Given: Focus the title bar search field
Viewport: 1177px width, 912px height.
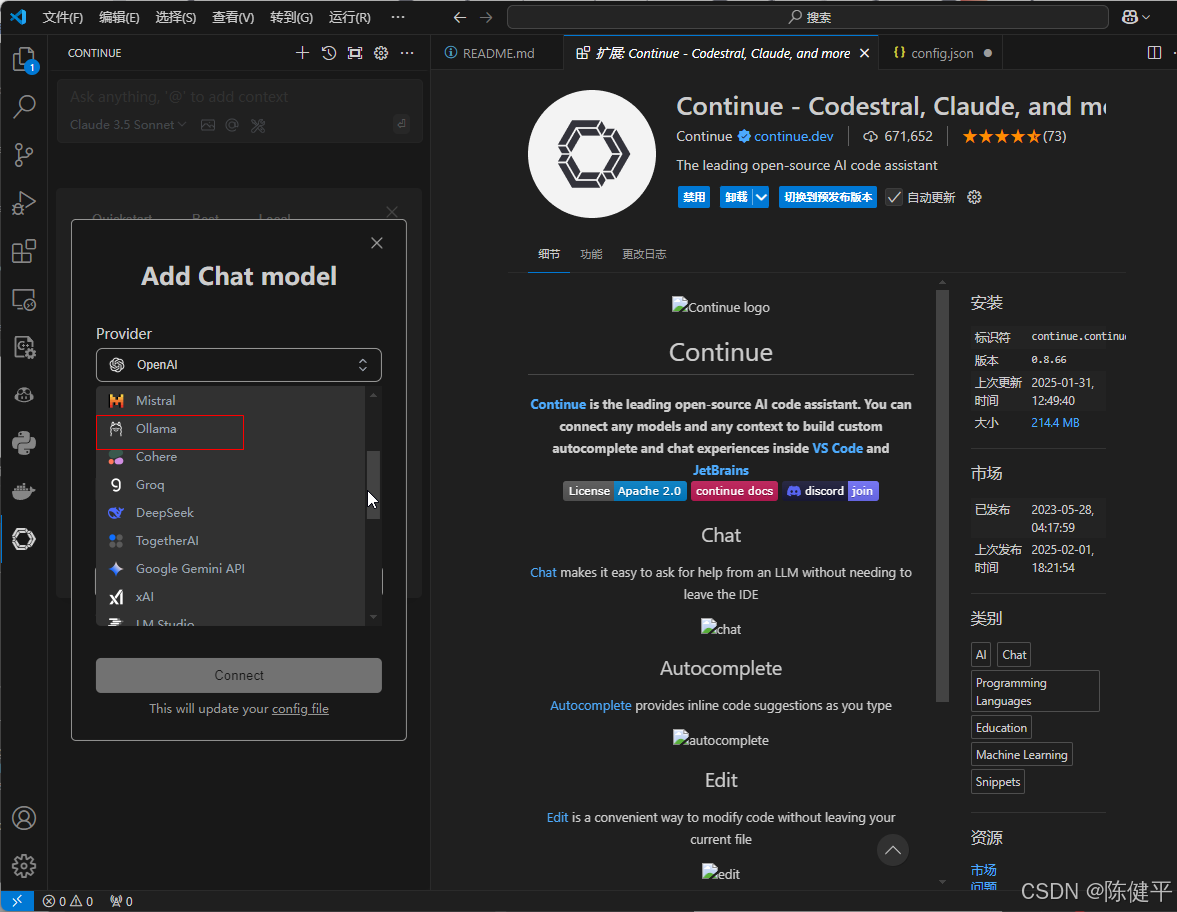Looking at the screenshot, I should [x=808, y=17].
